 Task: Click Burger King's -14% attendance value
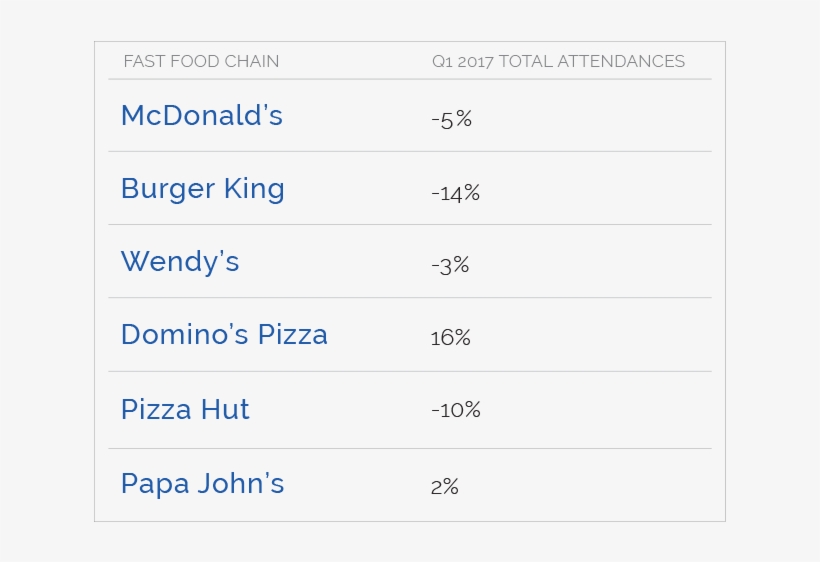[456, 193]
